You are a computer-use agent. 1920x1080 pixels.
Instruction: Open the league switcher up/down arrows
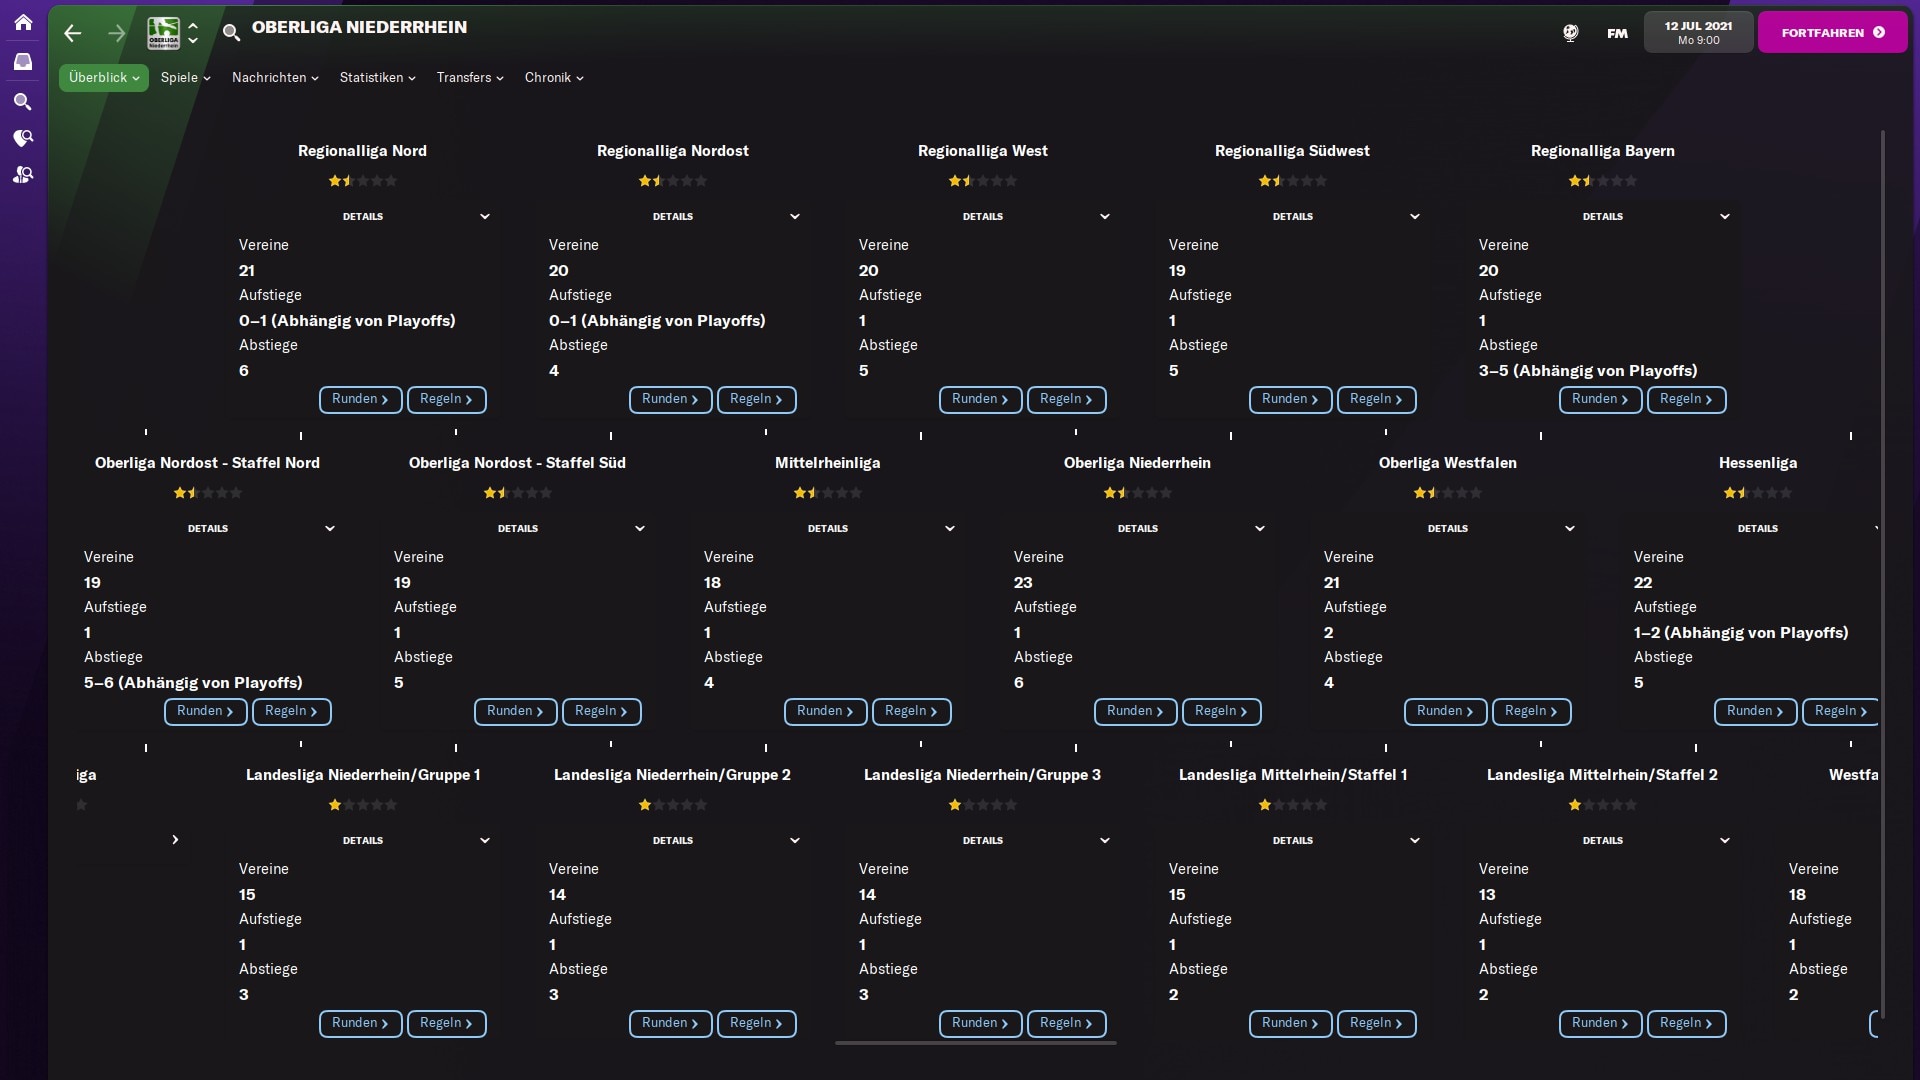click(193, 33)
